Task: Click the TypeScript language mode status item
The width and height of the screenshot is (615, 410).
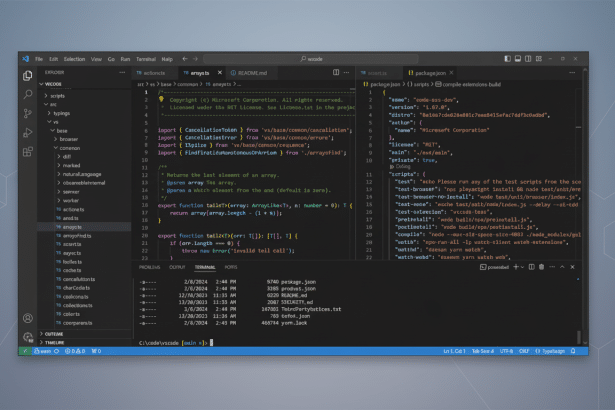Action: (x=550, y=351)
